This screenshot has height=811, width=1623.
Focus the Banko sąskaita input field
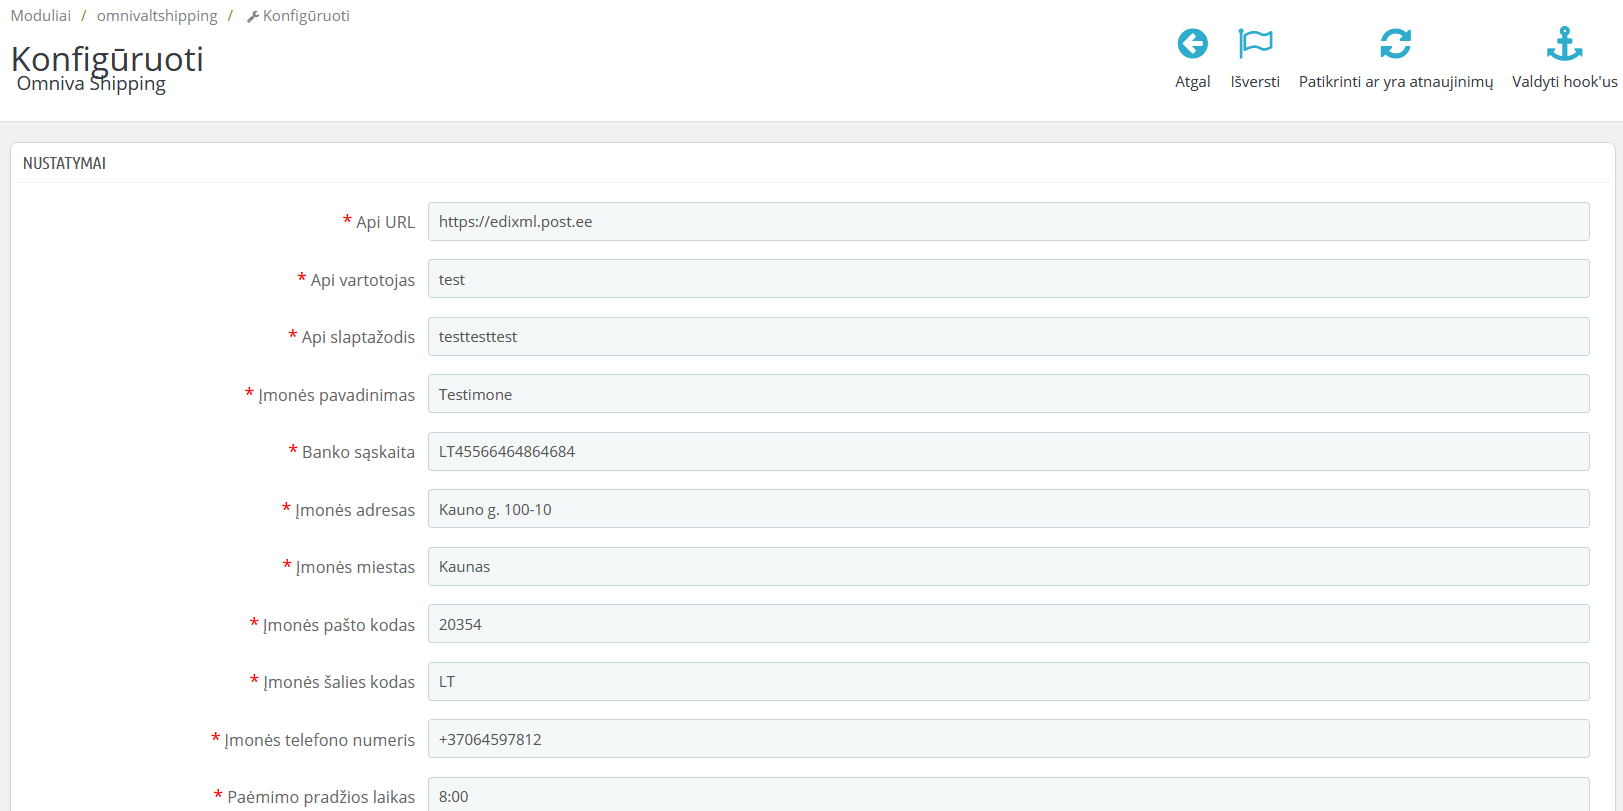1008,452
